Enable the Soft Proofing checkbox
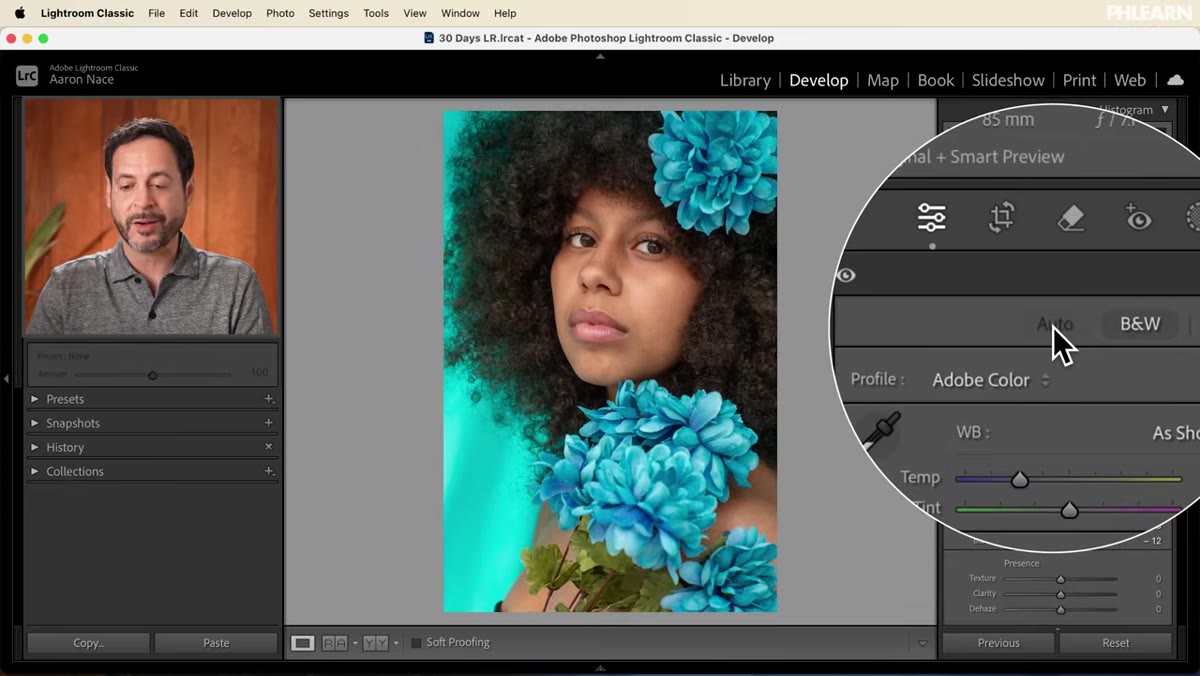This screenshot has height=676, width=1200. pos(416,643)
